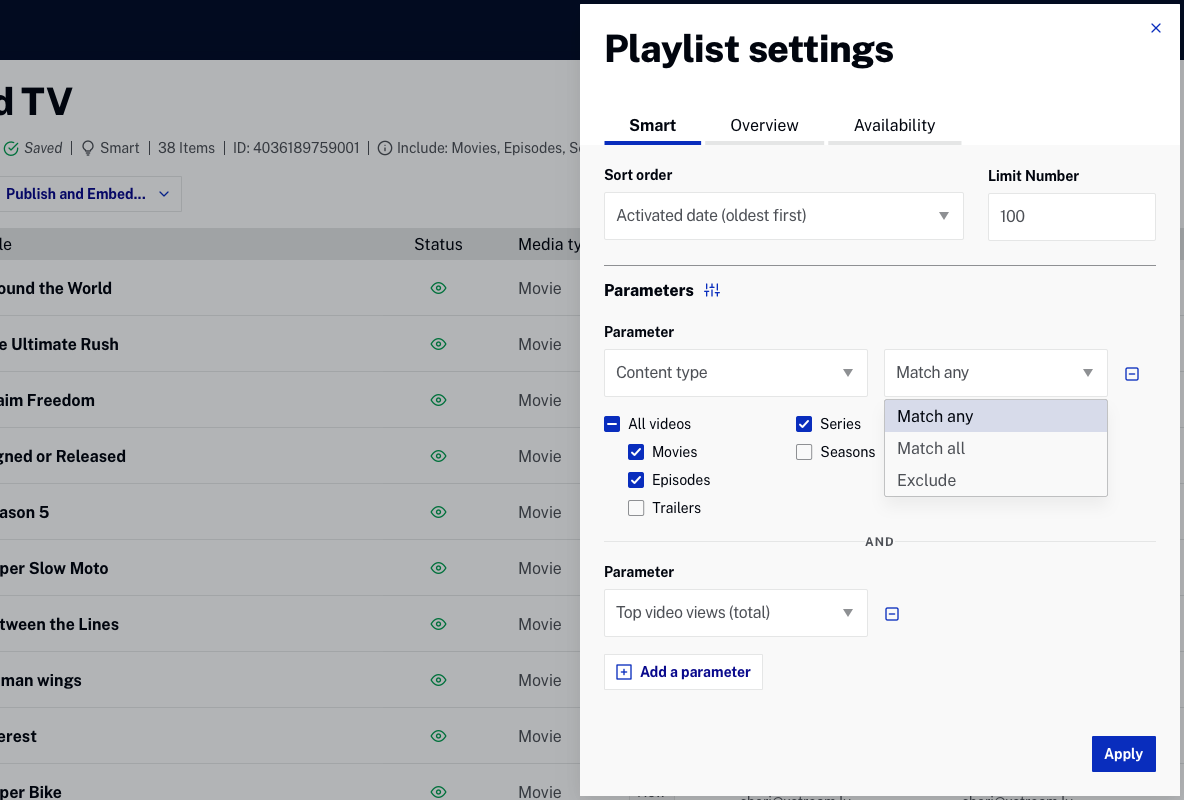Switch to the Overview tab
This screenshot has height=800, width=1184.
tap(764, 125)
